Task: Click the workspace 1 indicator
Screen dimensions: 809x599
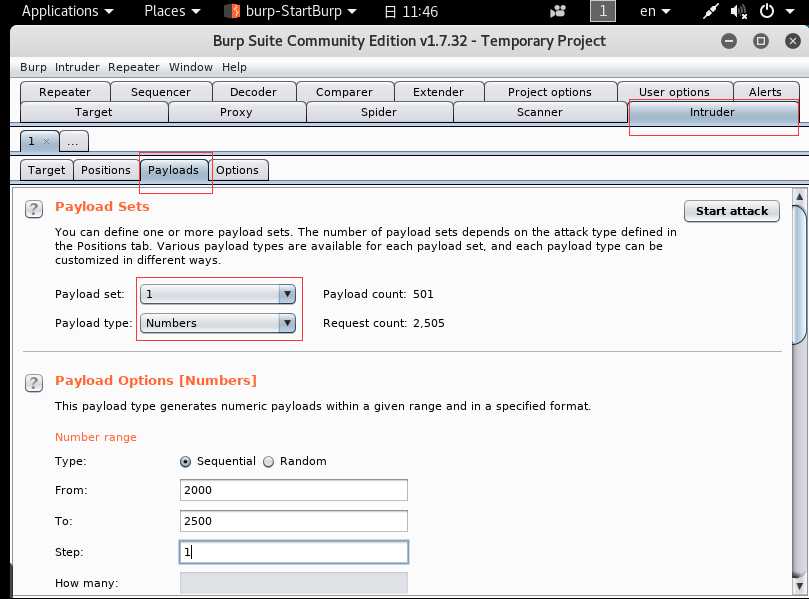Action: tap(603, 11)
